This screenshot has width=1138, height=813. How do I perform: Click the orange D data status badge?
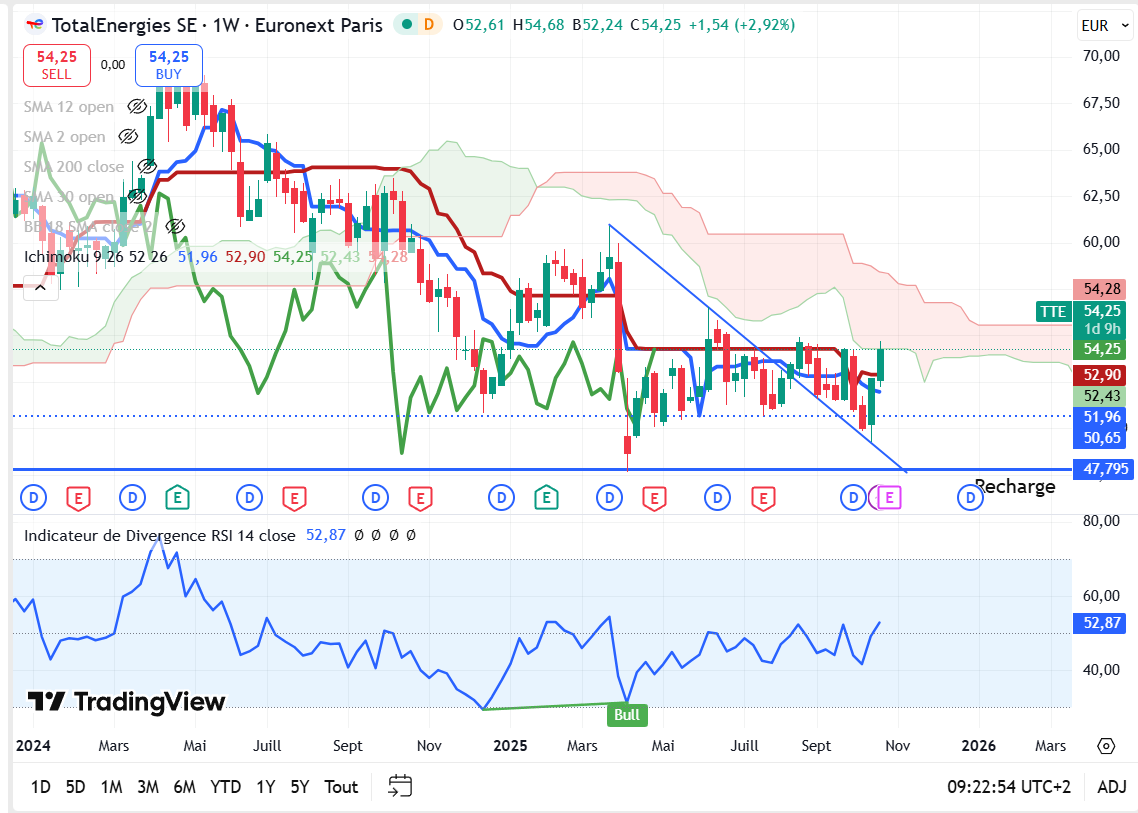[x=429, y=25]
